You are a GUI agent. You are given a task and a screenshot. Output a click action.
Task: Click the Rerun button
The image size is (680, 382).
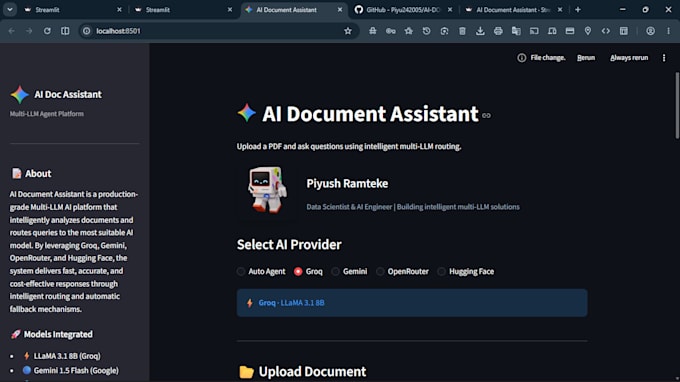tap(586, 58)
